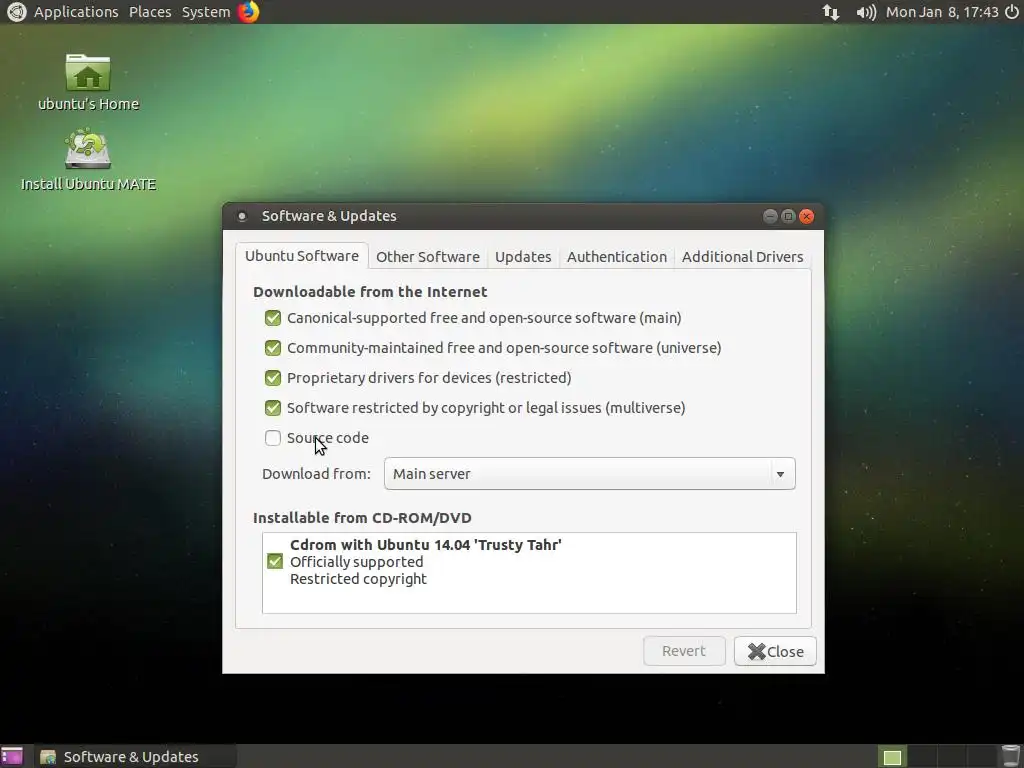Toggle Community-maintained software (universe) checkbox
This screenshot has width=1024, height=768.
click(x=273, y=348)
